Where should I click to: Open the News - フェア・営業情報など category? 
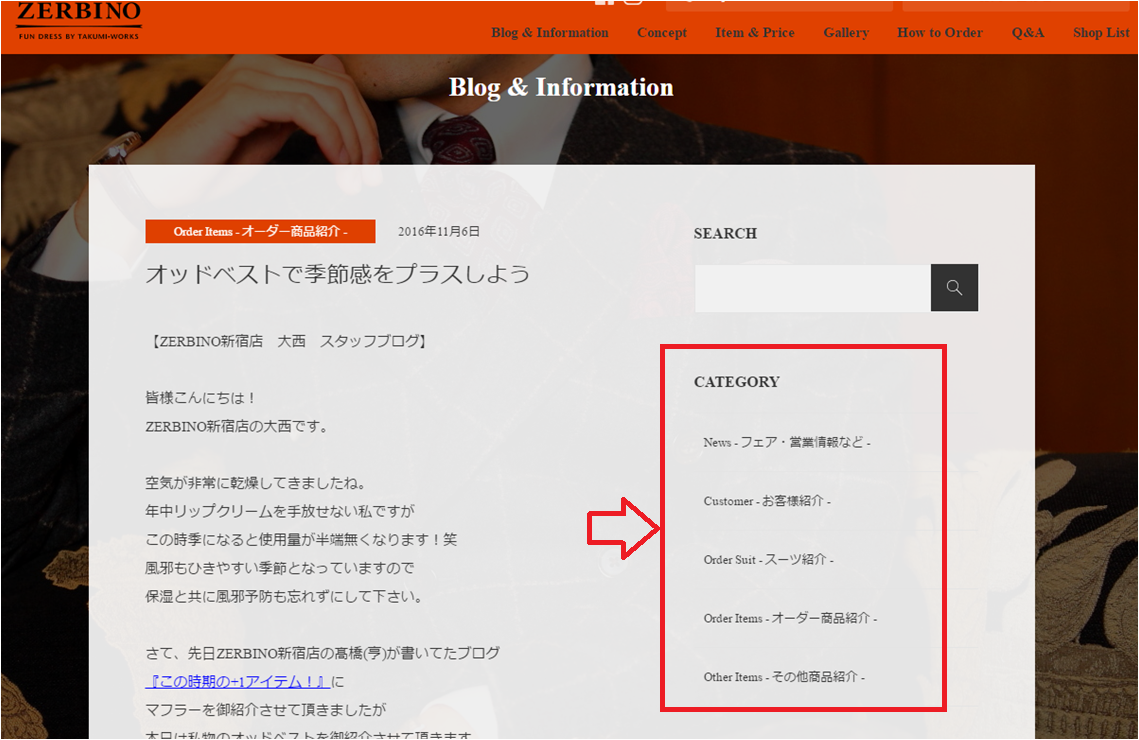pyautogui.click(x=786, y=442)
